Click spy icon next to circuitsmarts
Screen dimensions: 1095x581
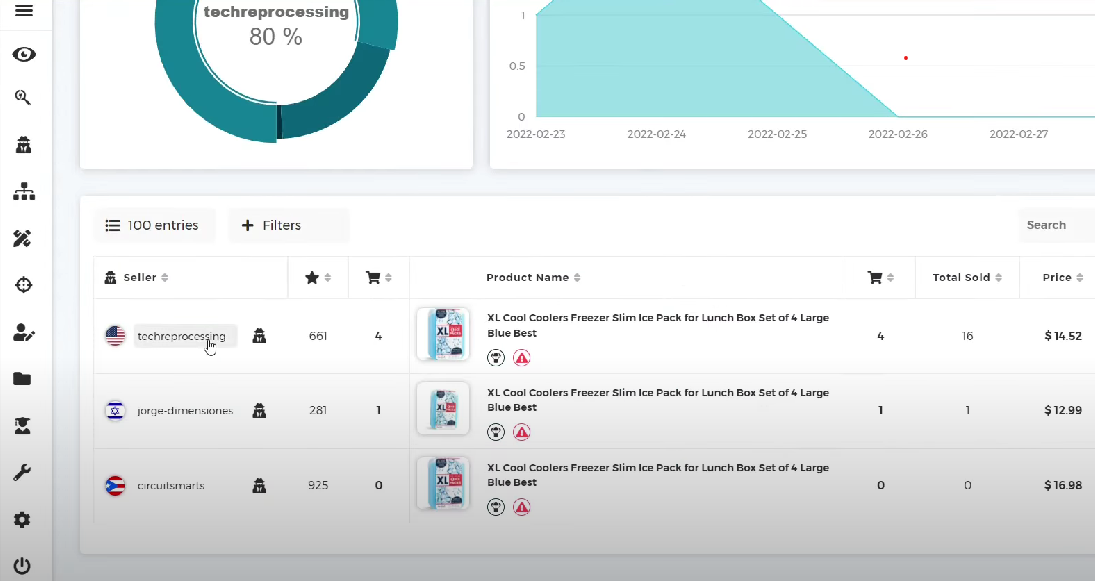point(259,485)
